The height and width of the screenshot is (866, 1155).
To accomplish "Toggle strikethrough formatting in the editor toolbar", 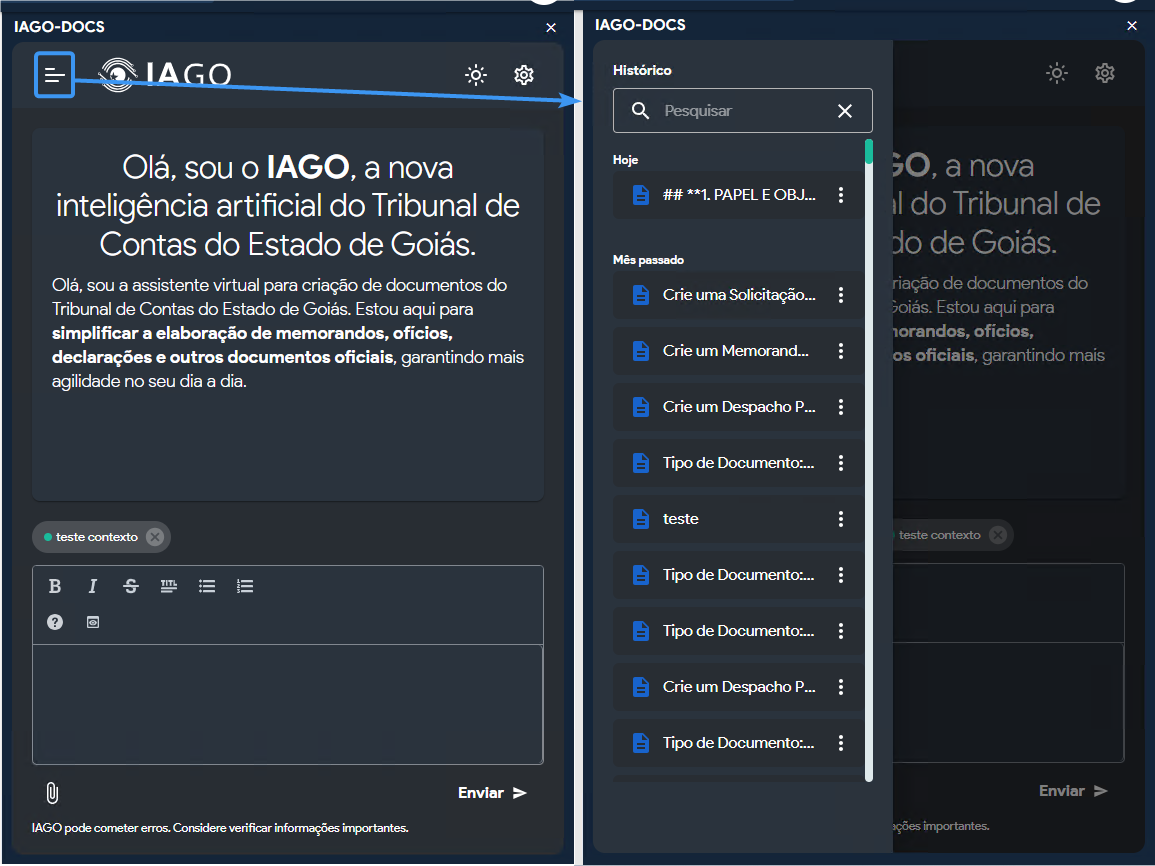I will (x=131, y=586).
